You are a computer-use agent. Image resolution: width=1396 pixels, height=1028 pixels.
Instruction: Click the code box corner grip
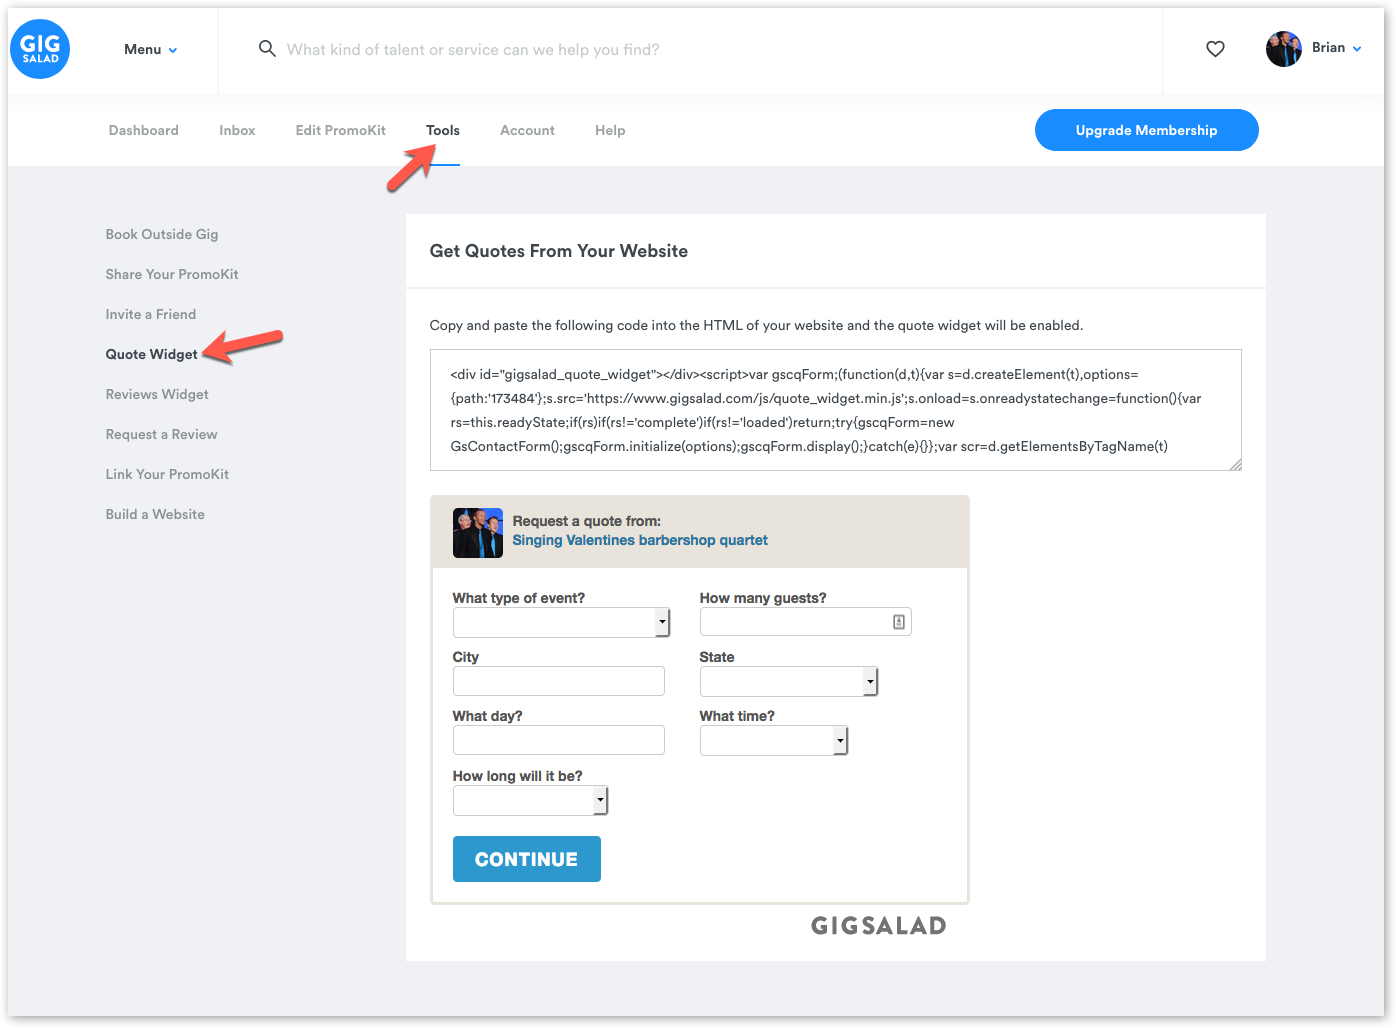coord(1235,464)
